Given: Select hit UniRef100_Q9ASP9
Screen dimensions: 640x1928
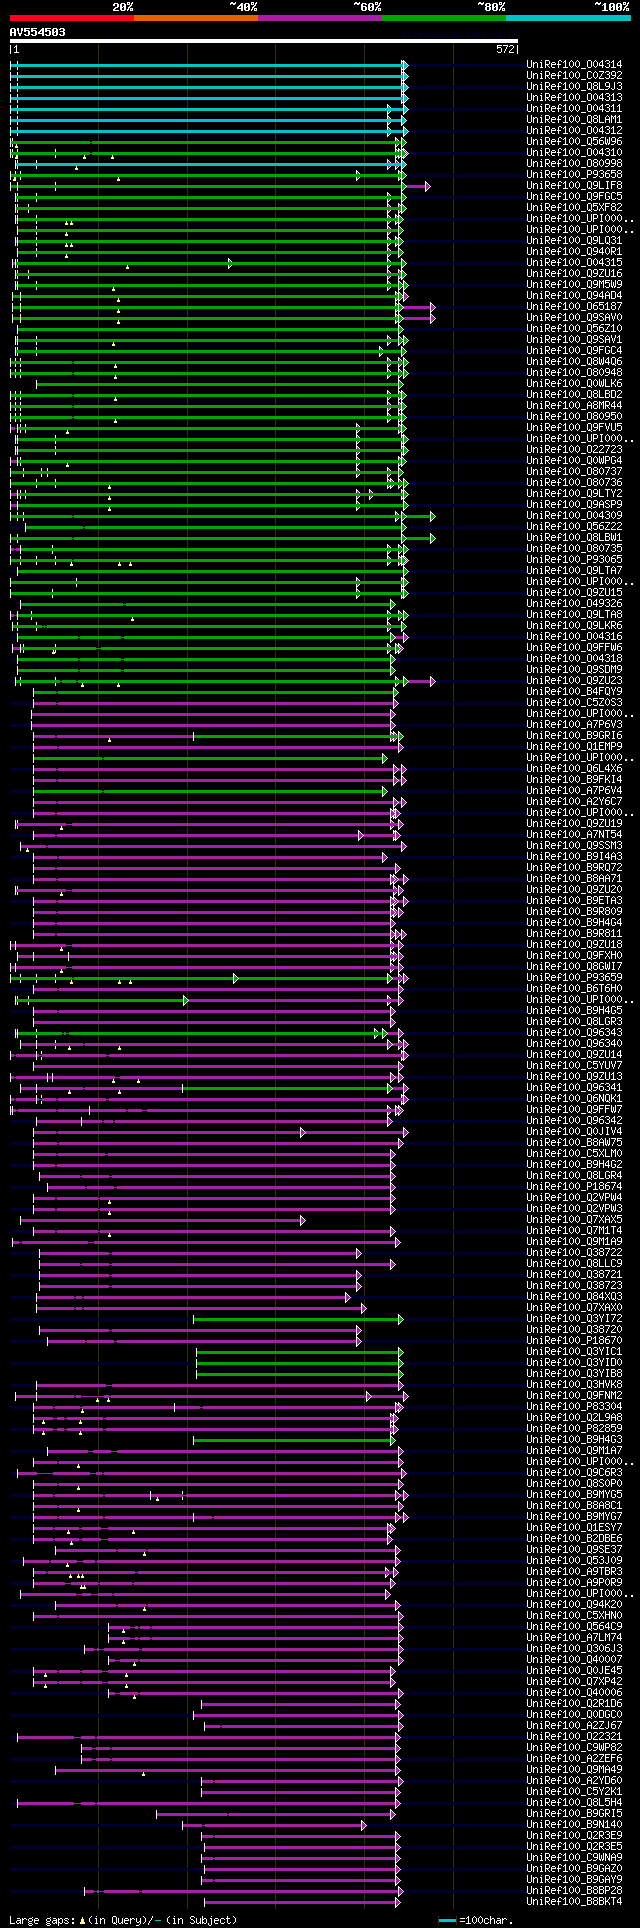Looking at the screenshot, I should pyautogui.click(x=574, y=504).
